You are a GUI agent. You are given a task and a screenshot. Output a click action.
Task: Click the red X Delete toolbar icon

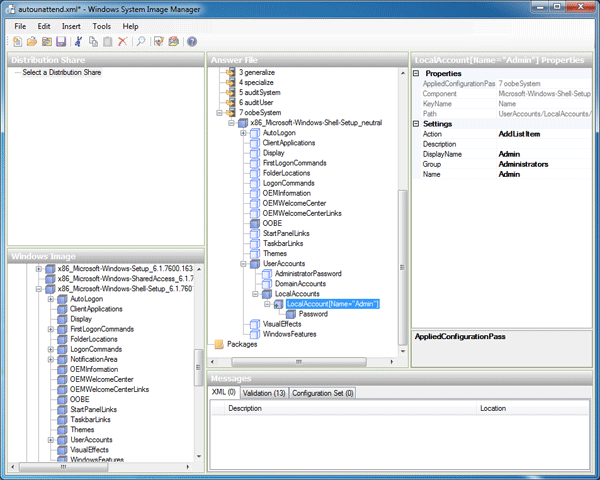[122, 42]
